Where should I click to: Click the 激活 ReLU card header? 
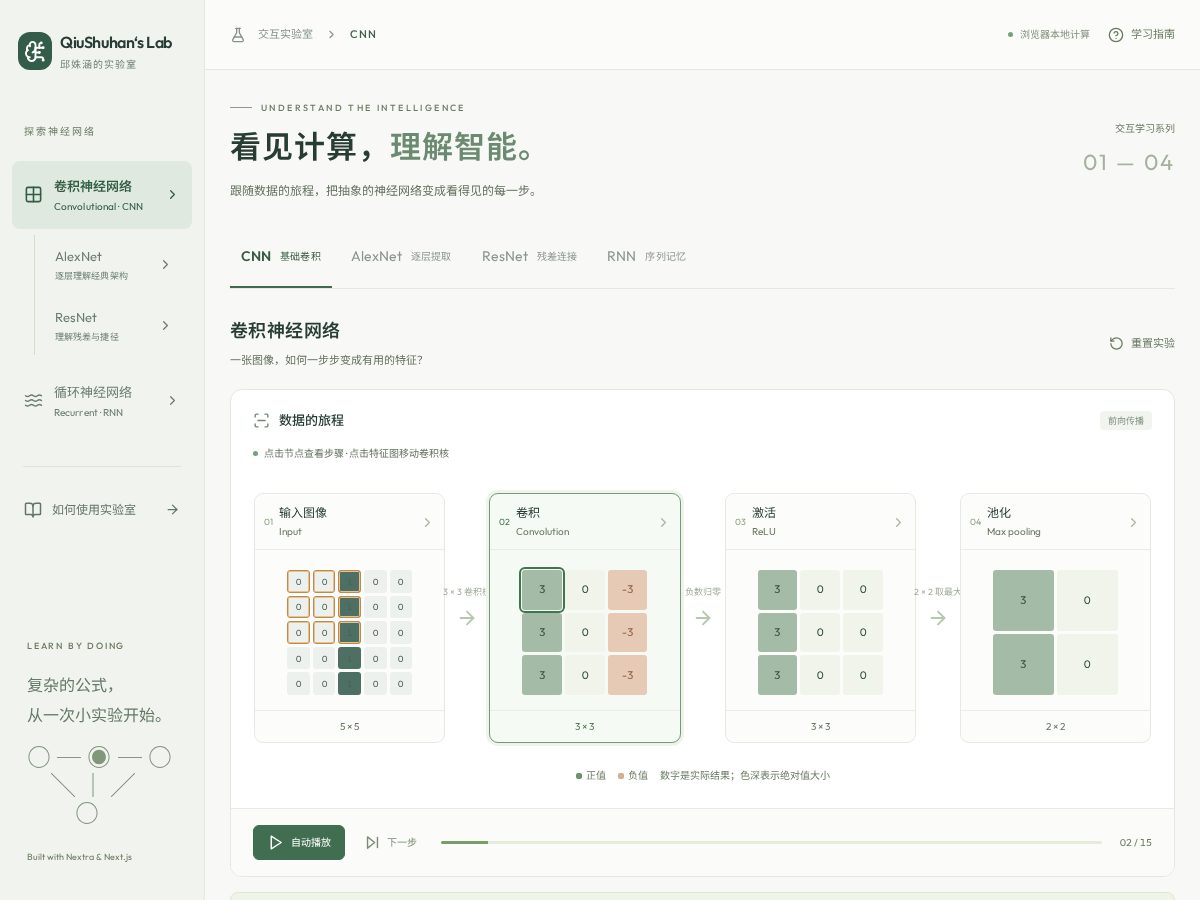820,522
